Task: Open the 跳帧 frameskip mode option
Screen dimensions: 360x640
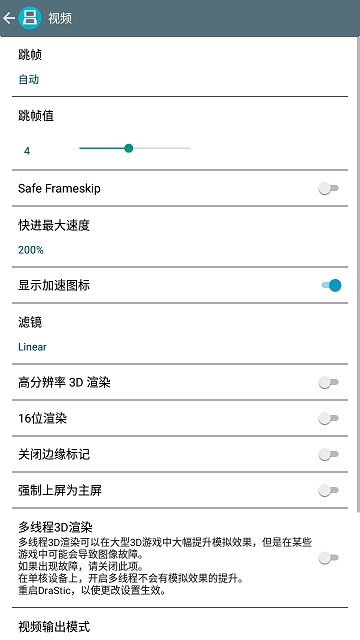Action: [x=180, y=67]
